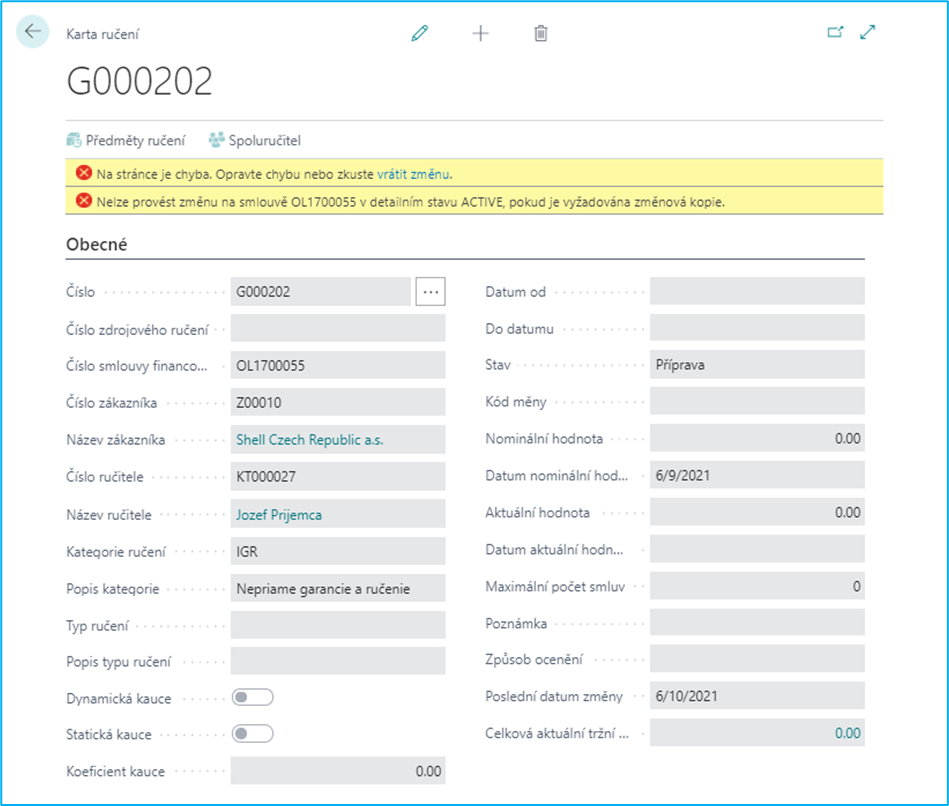Click the plus icon to create new
This screenshot has height=806, width=949.
(480, 33)
